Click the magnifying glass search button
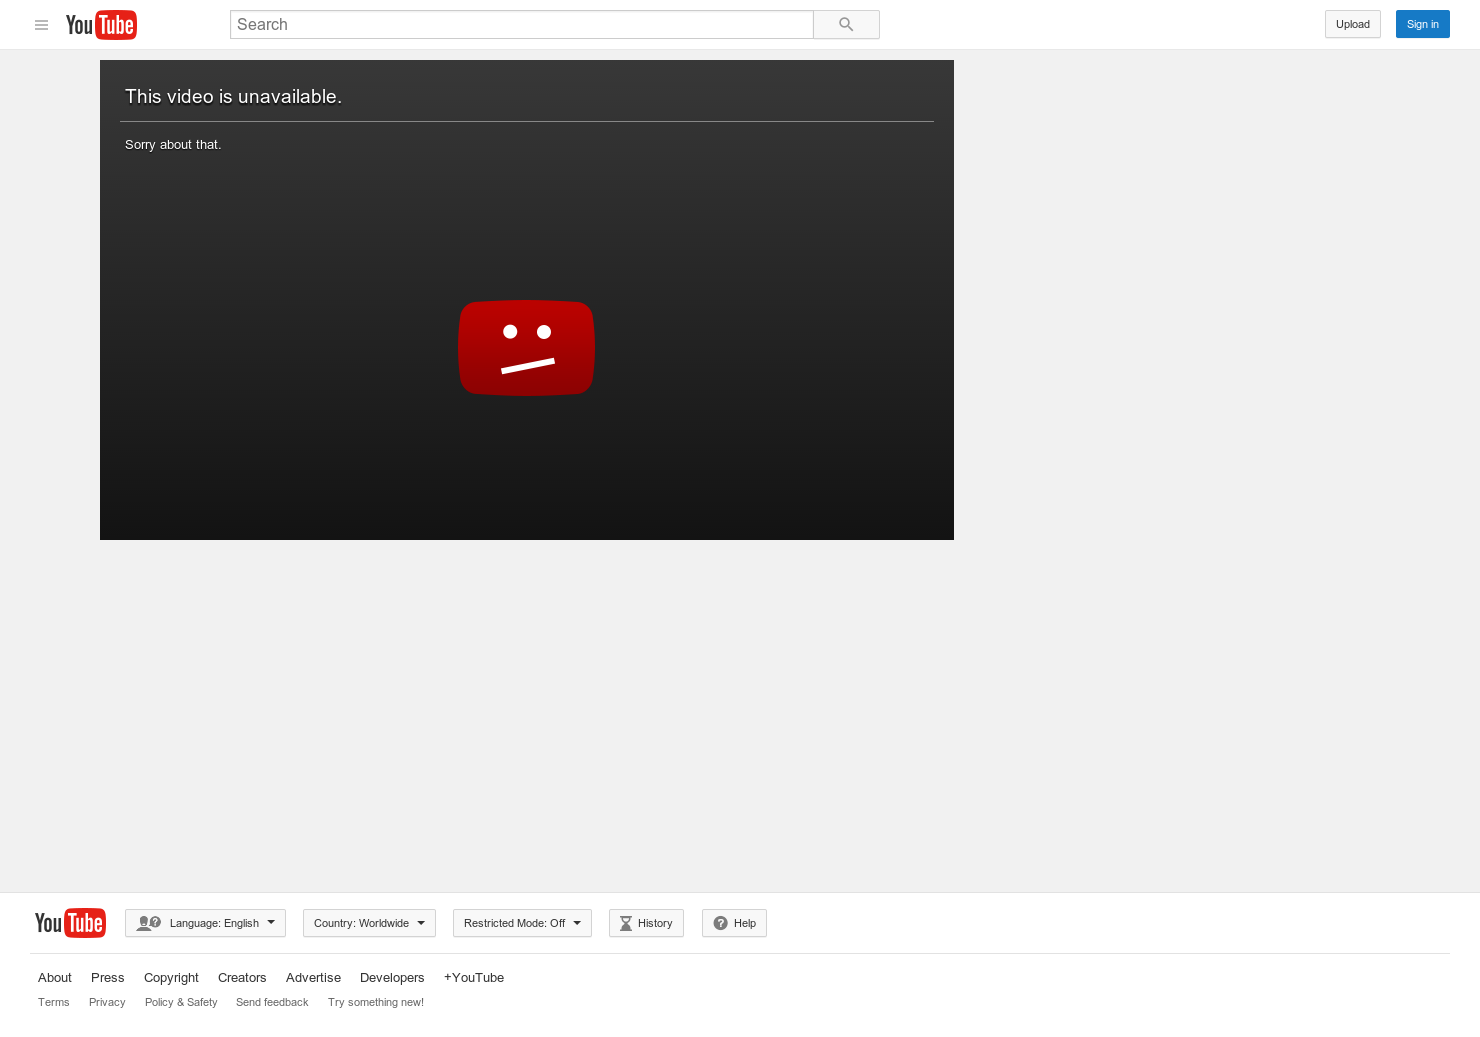Image resolution: width=1480 pixels, height=1037 pixels. (x=846, y=25)
